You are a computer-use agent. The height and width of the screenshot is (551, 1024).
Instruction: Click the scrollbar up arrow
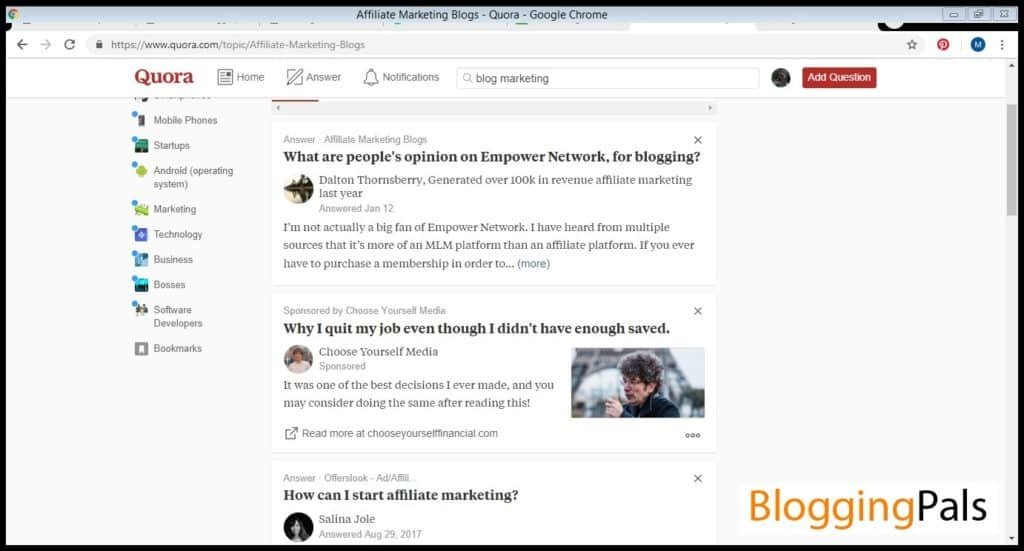(1012, 66)
